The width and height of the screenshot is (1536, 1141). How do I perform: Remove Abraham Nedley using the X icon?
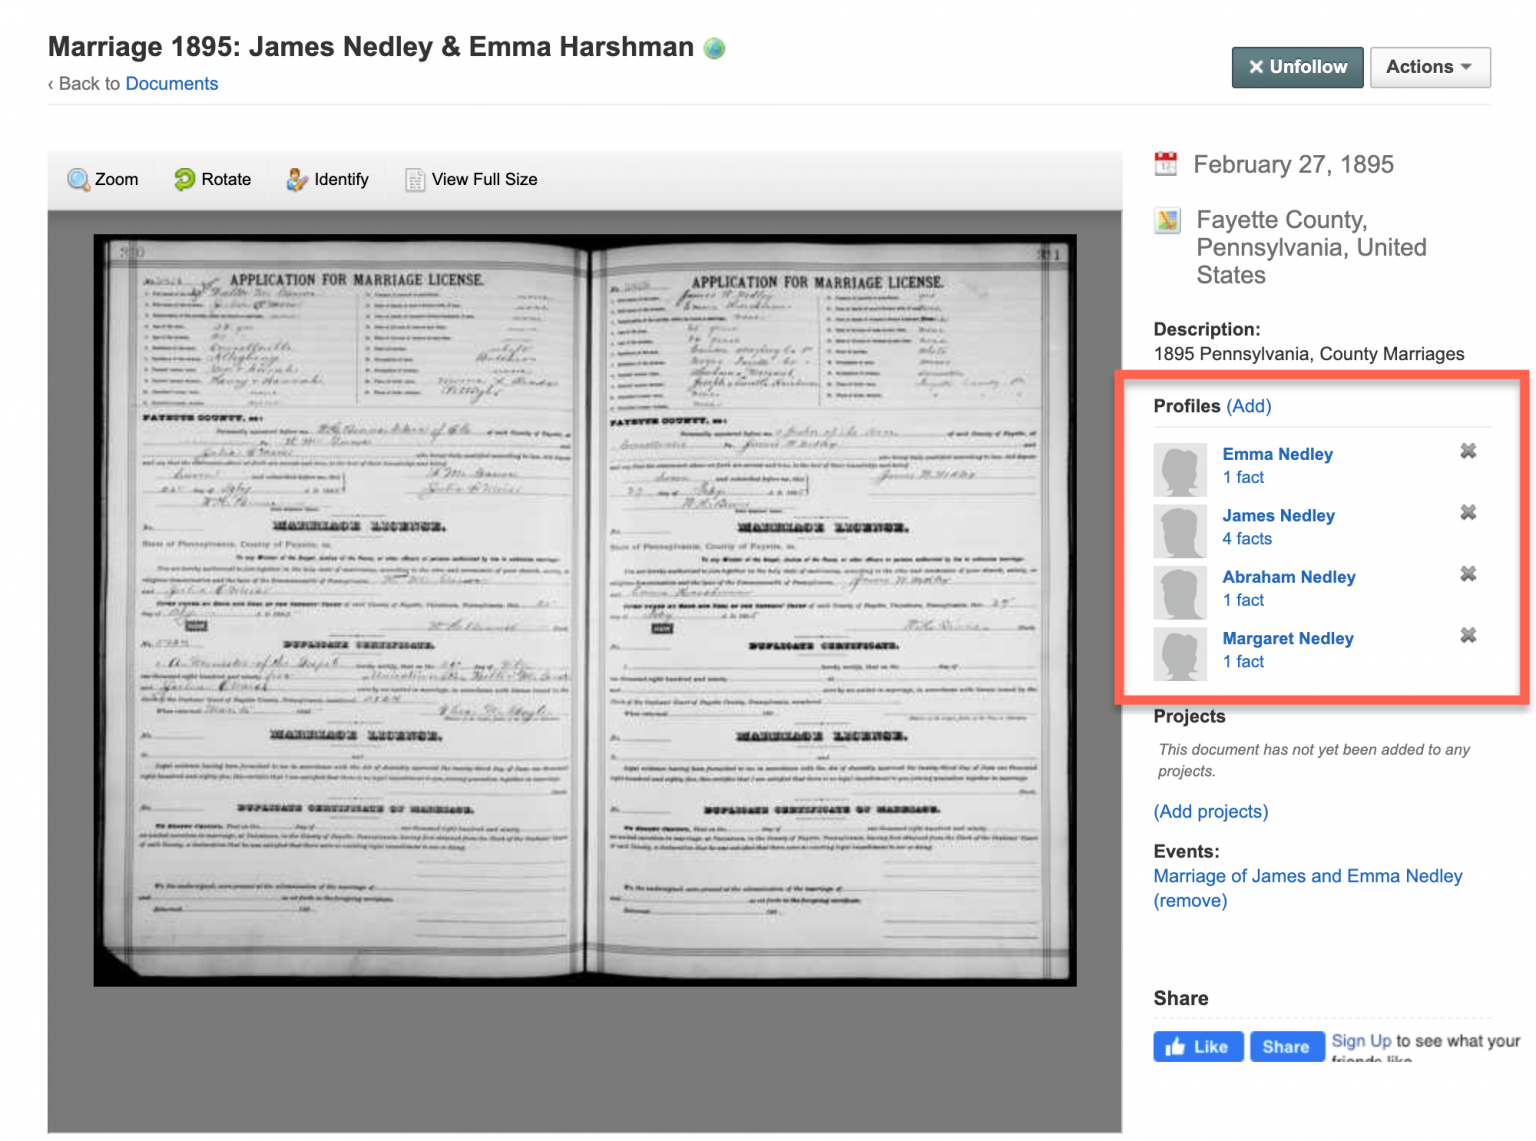tap(1468, 574)
